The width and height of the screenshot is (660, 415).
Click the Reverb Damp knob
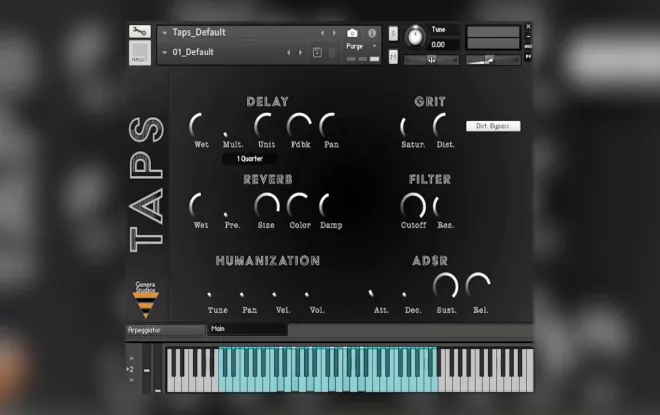tap(330, 206)
